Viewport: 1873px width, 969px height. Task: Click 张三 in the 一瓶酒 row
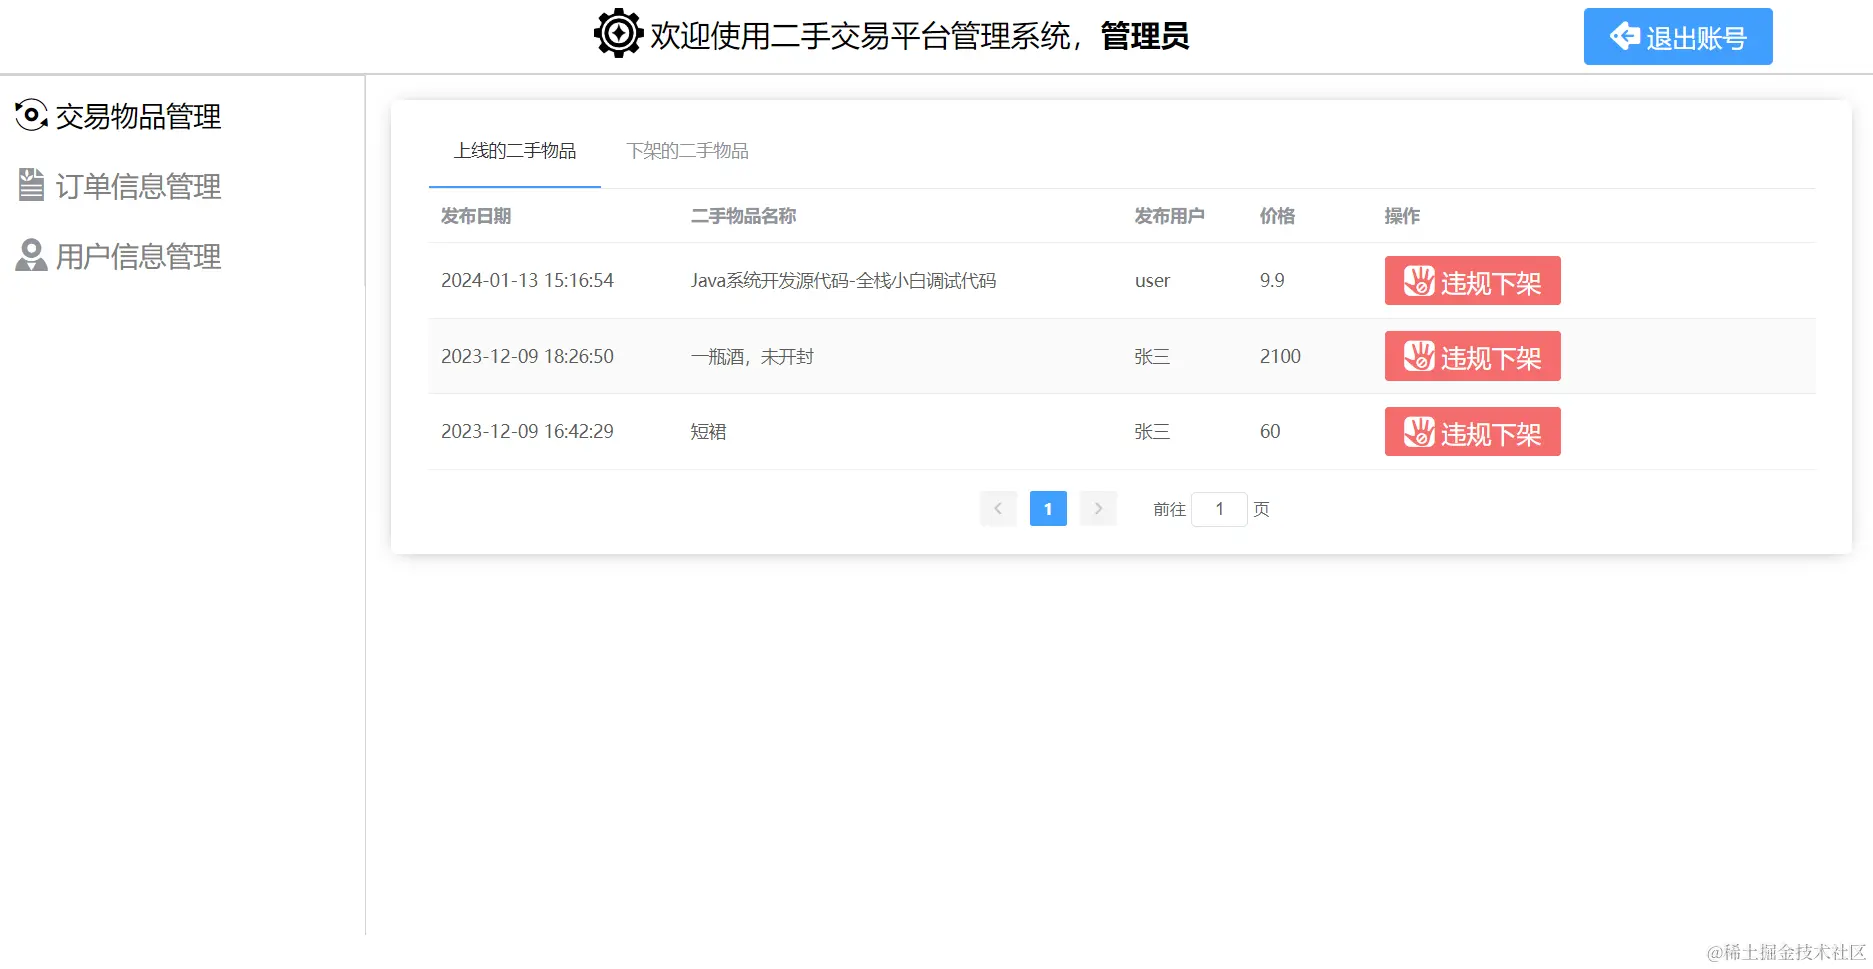(1152, 356)
